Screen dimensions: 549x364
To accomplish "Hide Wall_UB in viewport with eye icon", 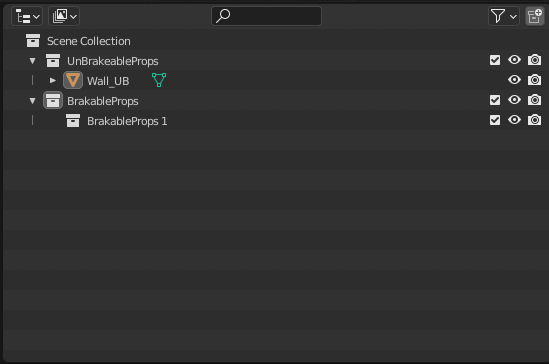I will [x=514, y=80].
